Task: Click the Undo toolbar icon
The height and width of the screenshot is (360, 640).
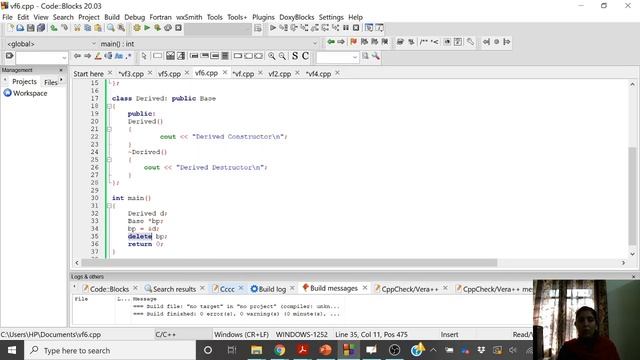Action: click(x=54, y=28)
